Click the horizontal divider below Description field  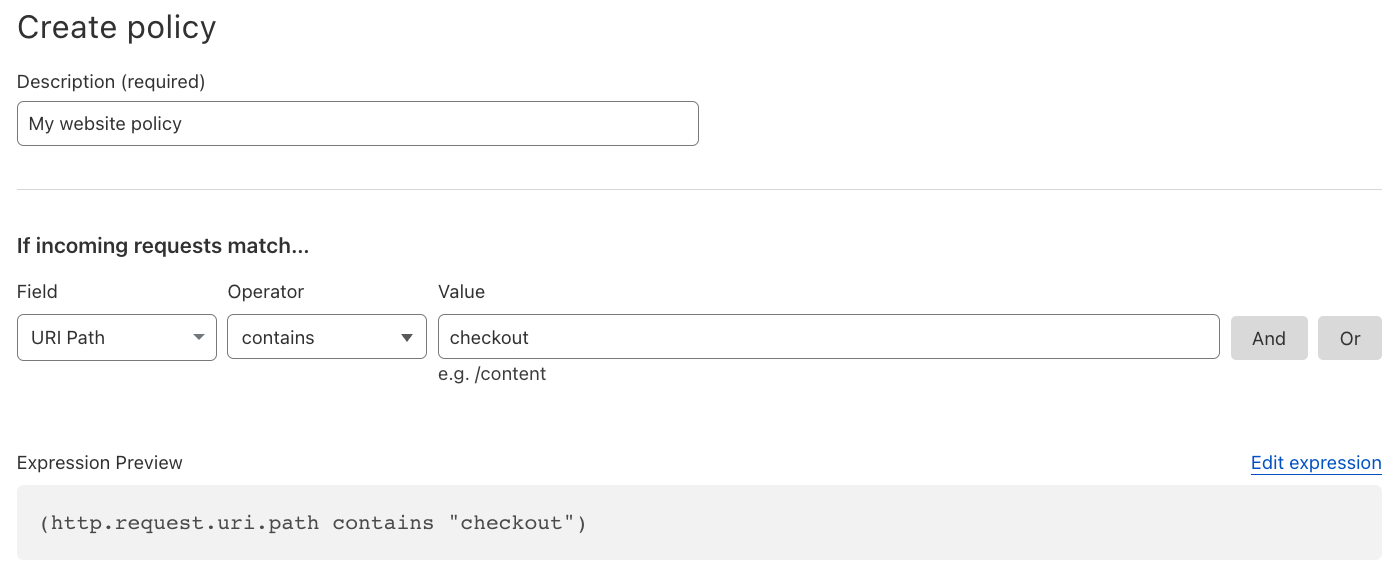699,189
